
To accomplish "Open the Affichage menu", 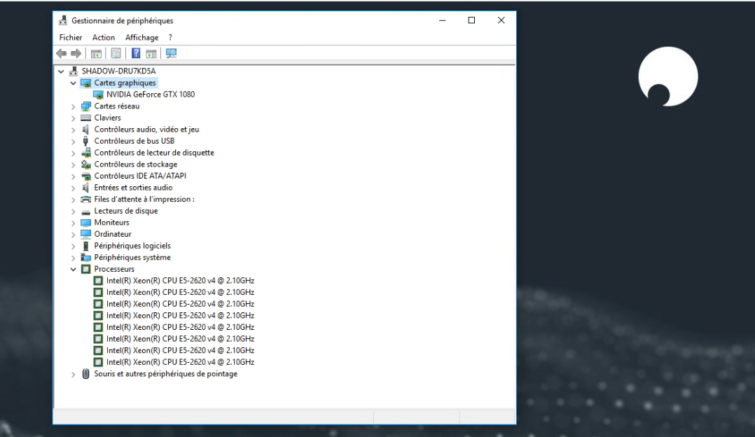I will coord(142,37).
